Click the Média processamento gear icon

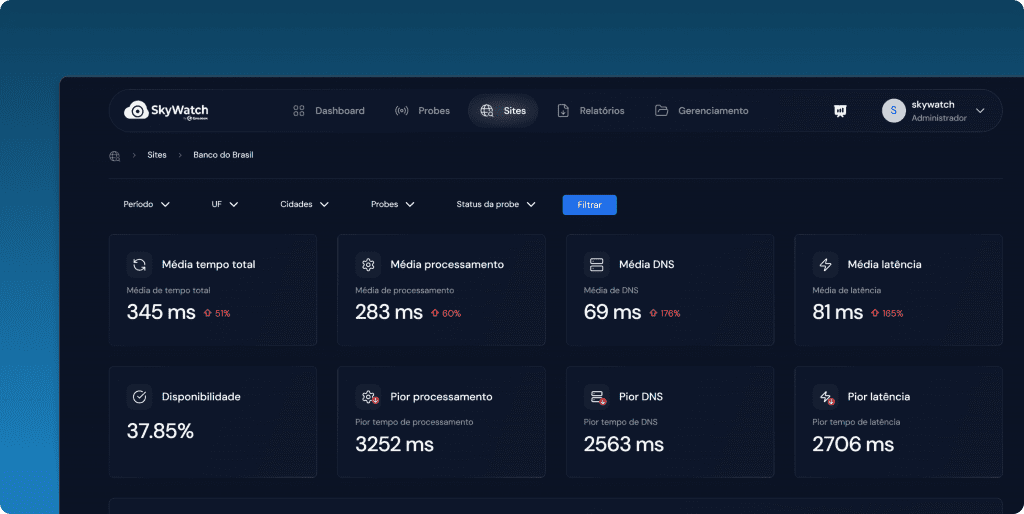(x=368, y=265)
